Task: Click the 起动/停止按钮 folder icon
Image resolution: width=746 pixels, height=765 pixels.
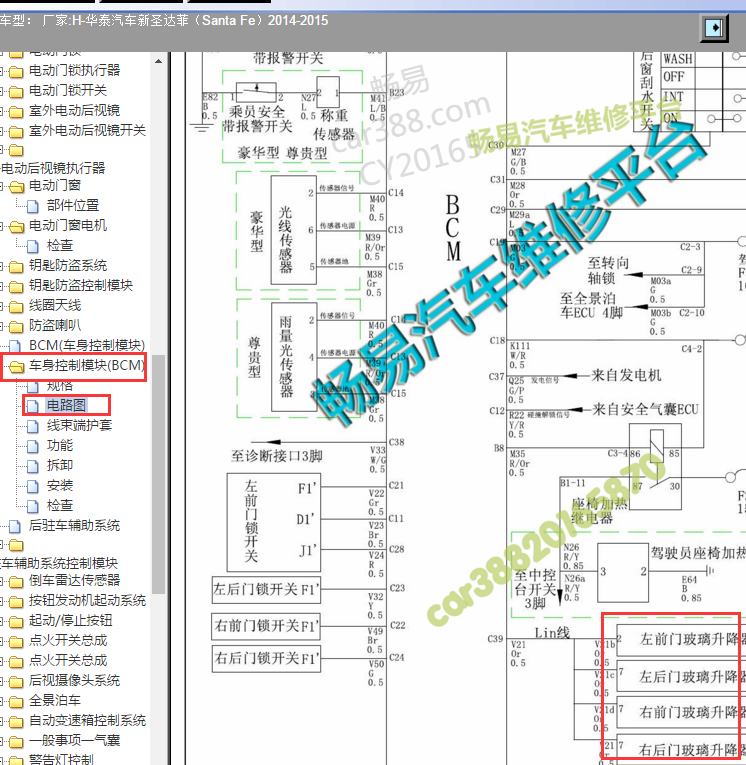Action: click(16, 622)
